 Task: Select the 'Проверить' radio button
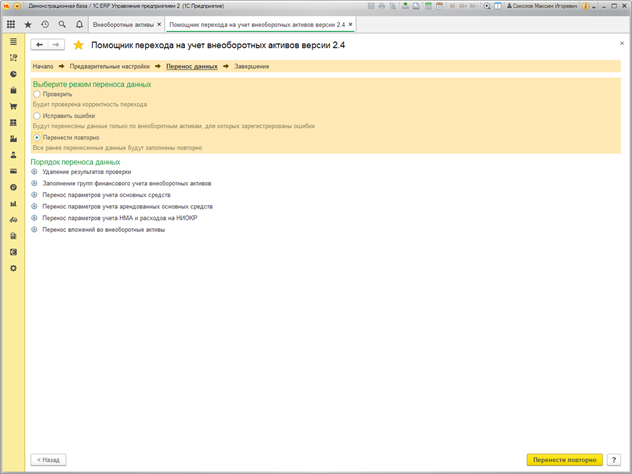(x=37, y=94)
